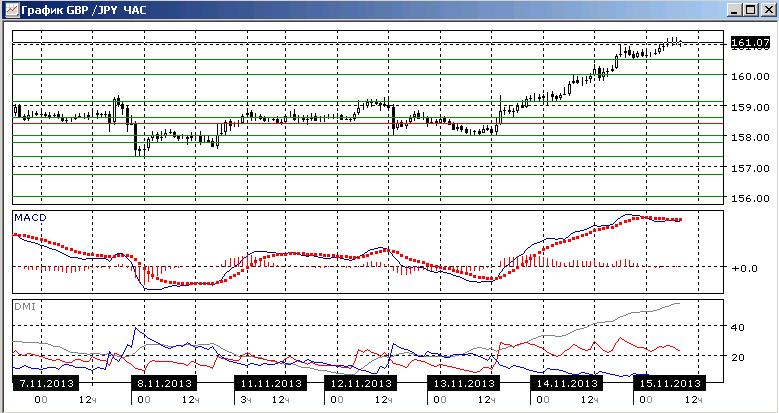Screen dimensions: 779x413
Task: Select the 11.11.2013 date marker
Action: click(x=271, y=384)
